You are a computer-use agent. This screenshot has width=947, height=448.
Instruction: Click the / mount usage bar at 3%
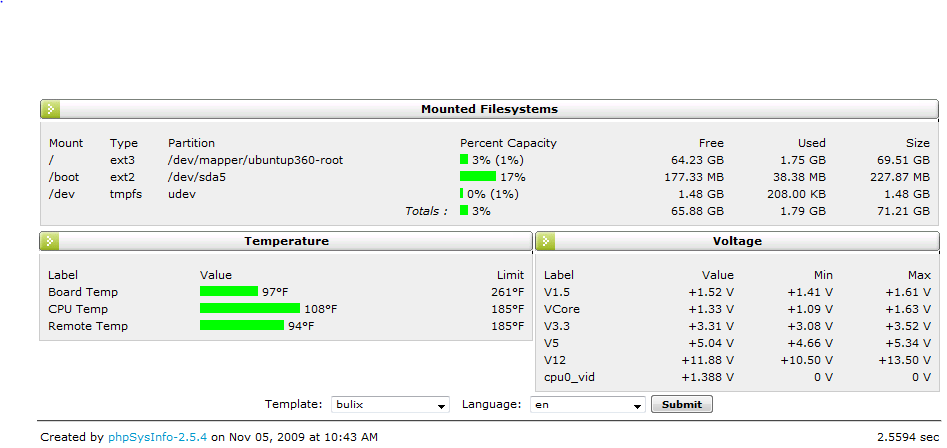[x=464, y=159]
